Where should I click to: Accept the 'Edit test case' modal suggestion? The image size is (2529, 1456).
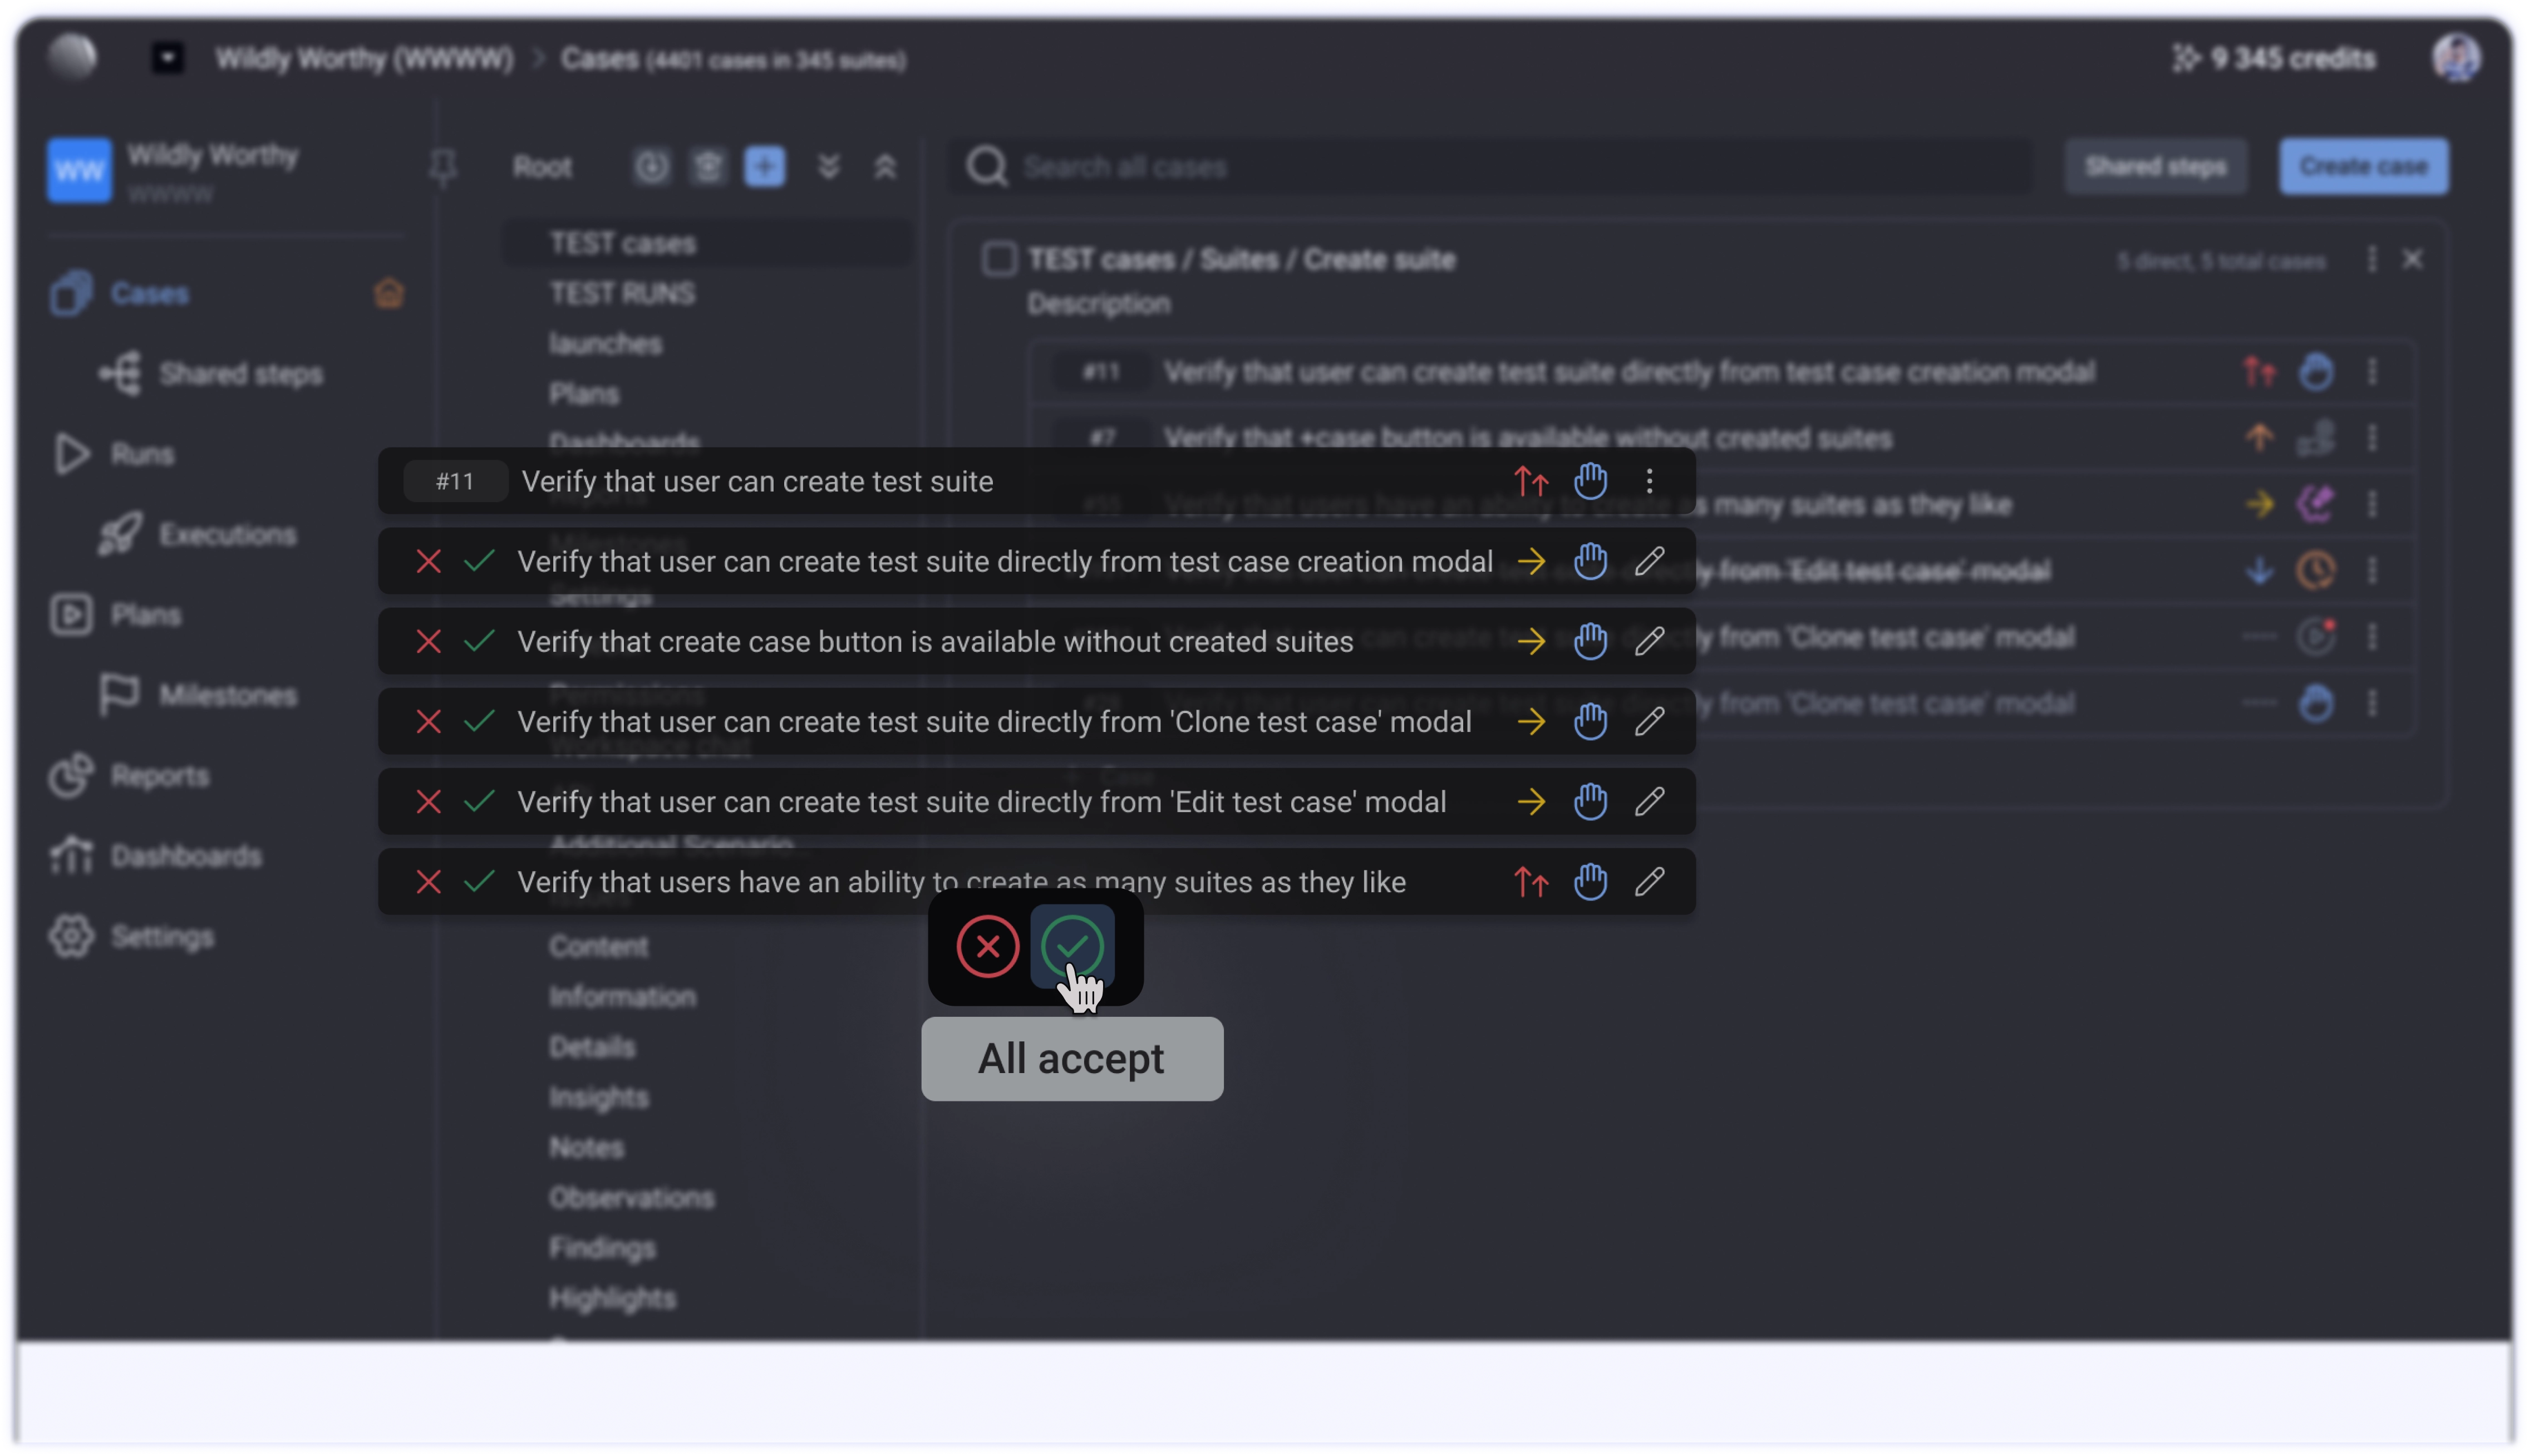[480, 802]
